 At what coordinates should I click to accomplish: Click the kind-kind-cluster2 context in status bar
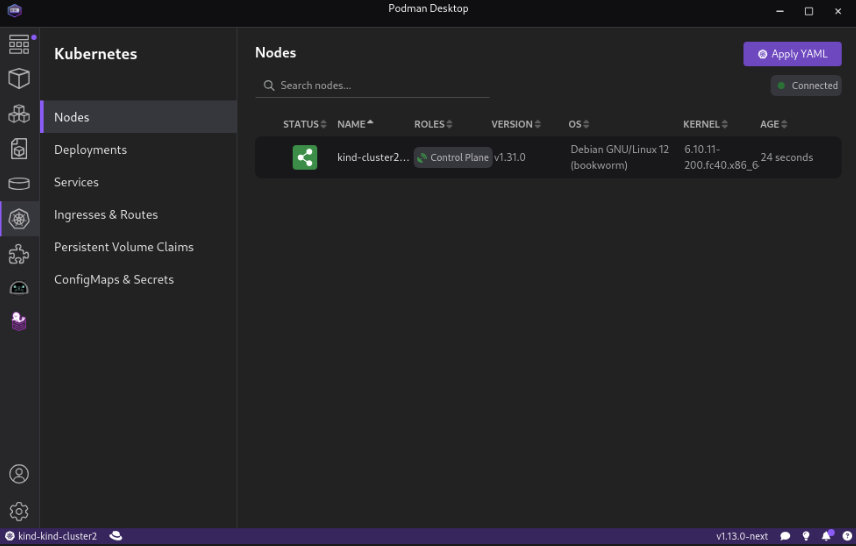click(x=51, y=536)
